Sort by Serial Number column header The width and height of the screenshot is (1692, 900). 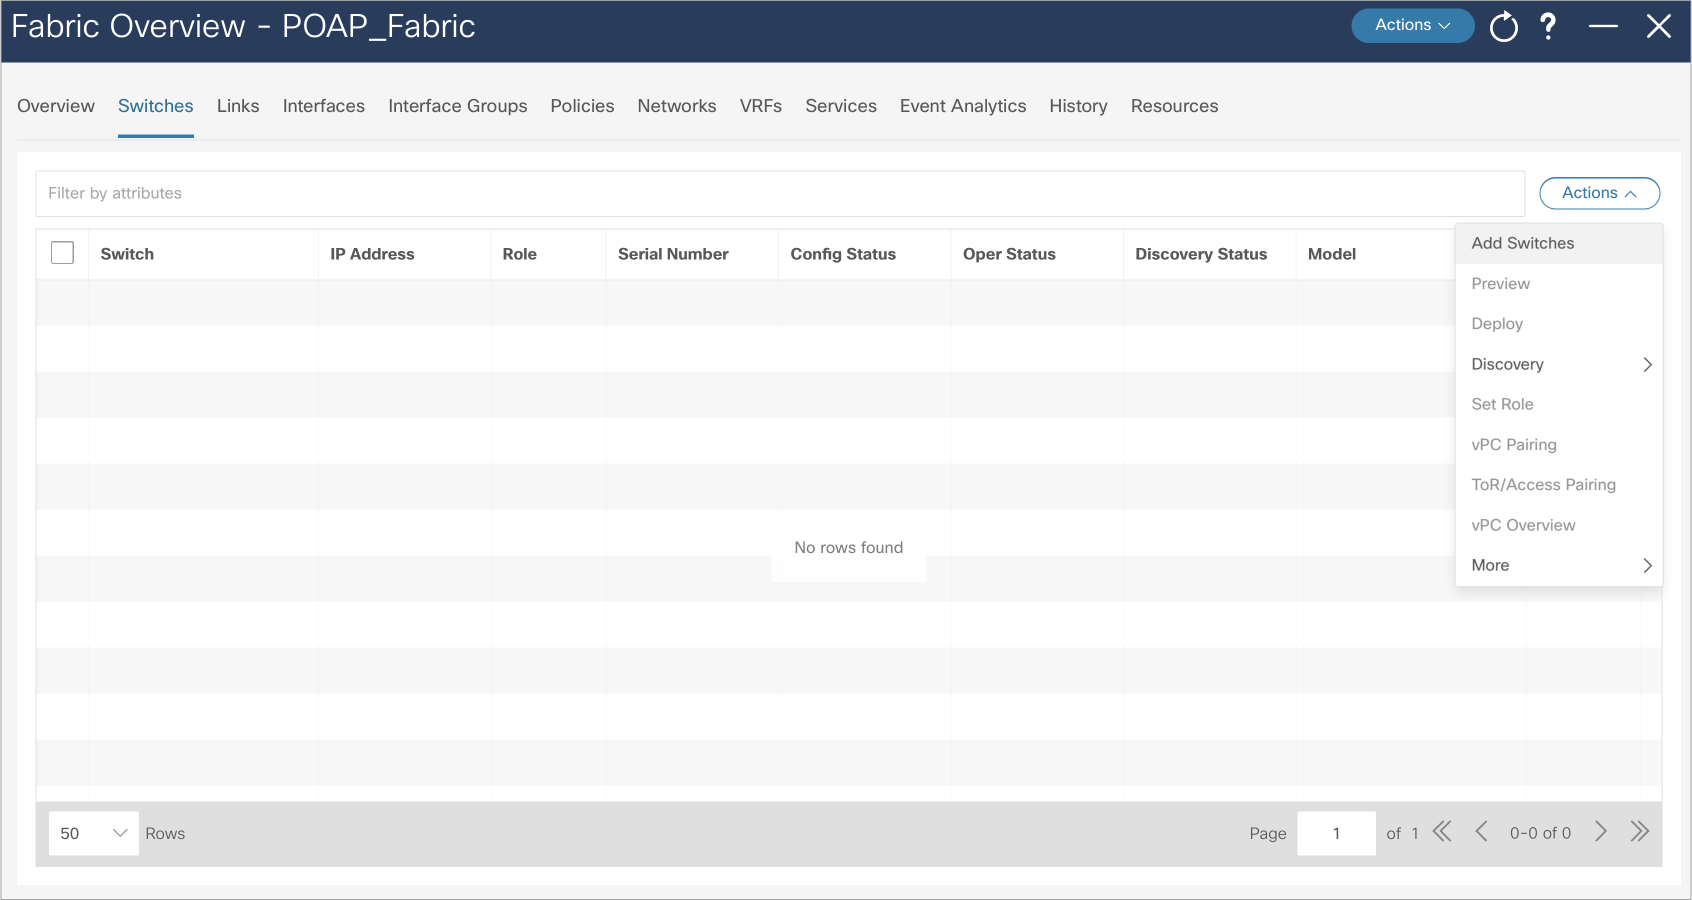pos(673,254)
